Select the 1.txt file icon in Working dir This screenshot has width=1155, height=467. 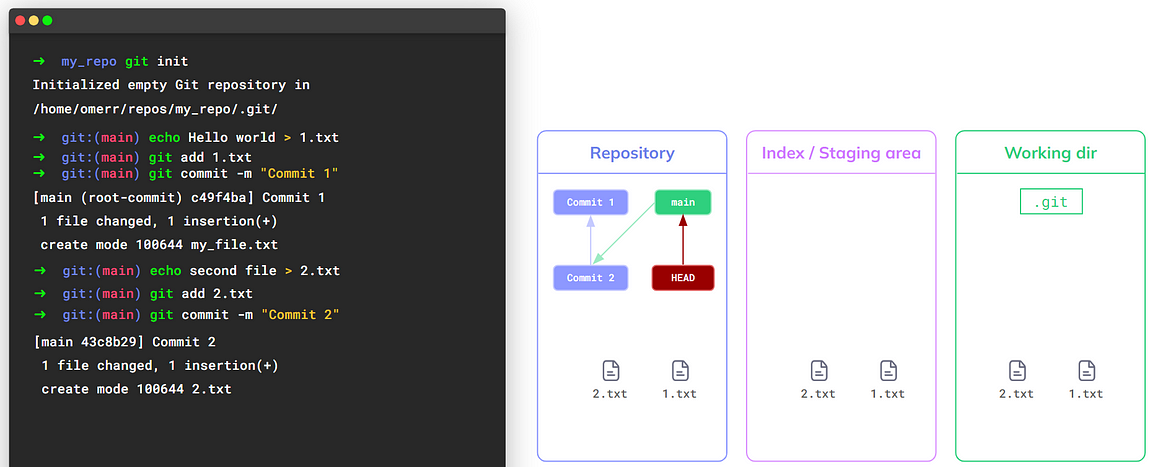[1086, 370]
